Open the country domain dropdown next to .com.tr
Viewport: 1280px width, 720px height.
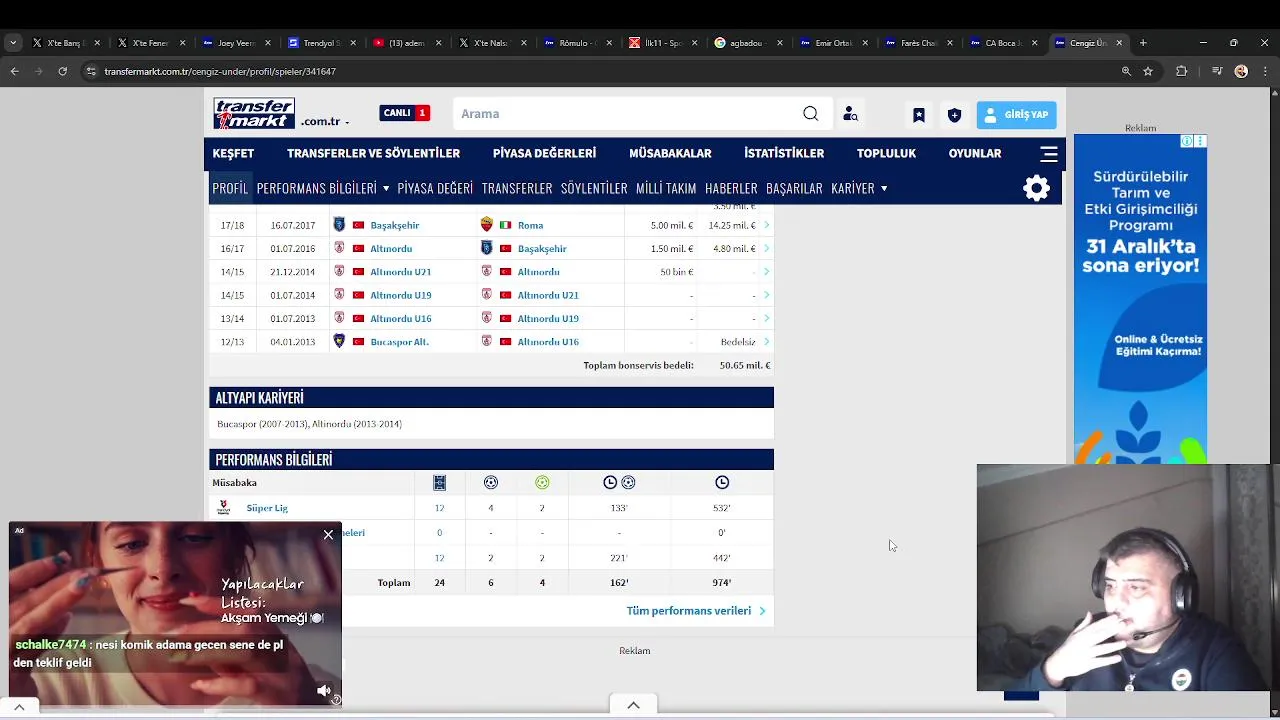(347, 122)
